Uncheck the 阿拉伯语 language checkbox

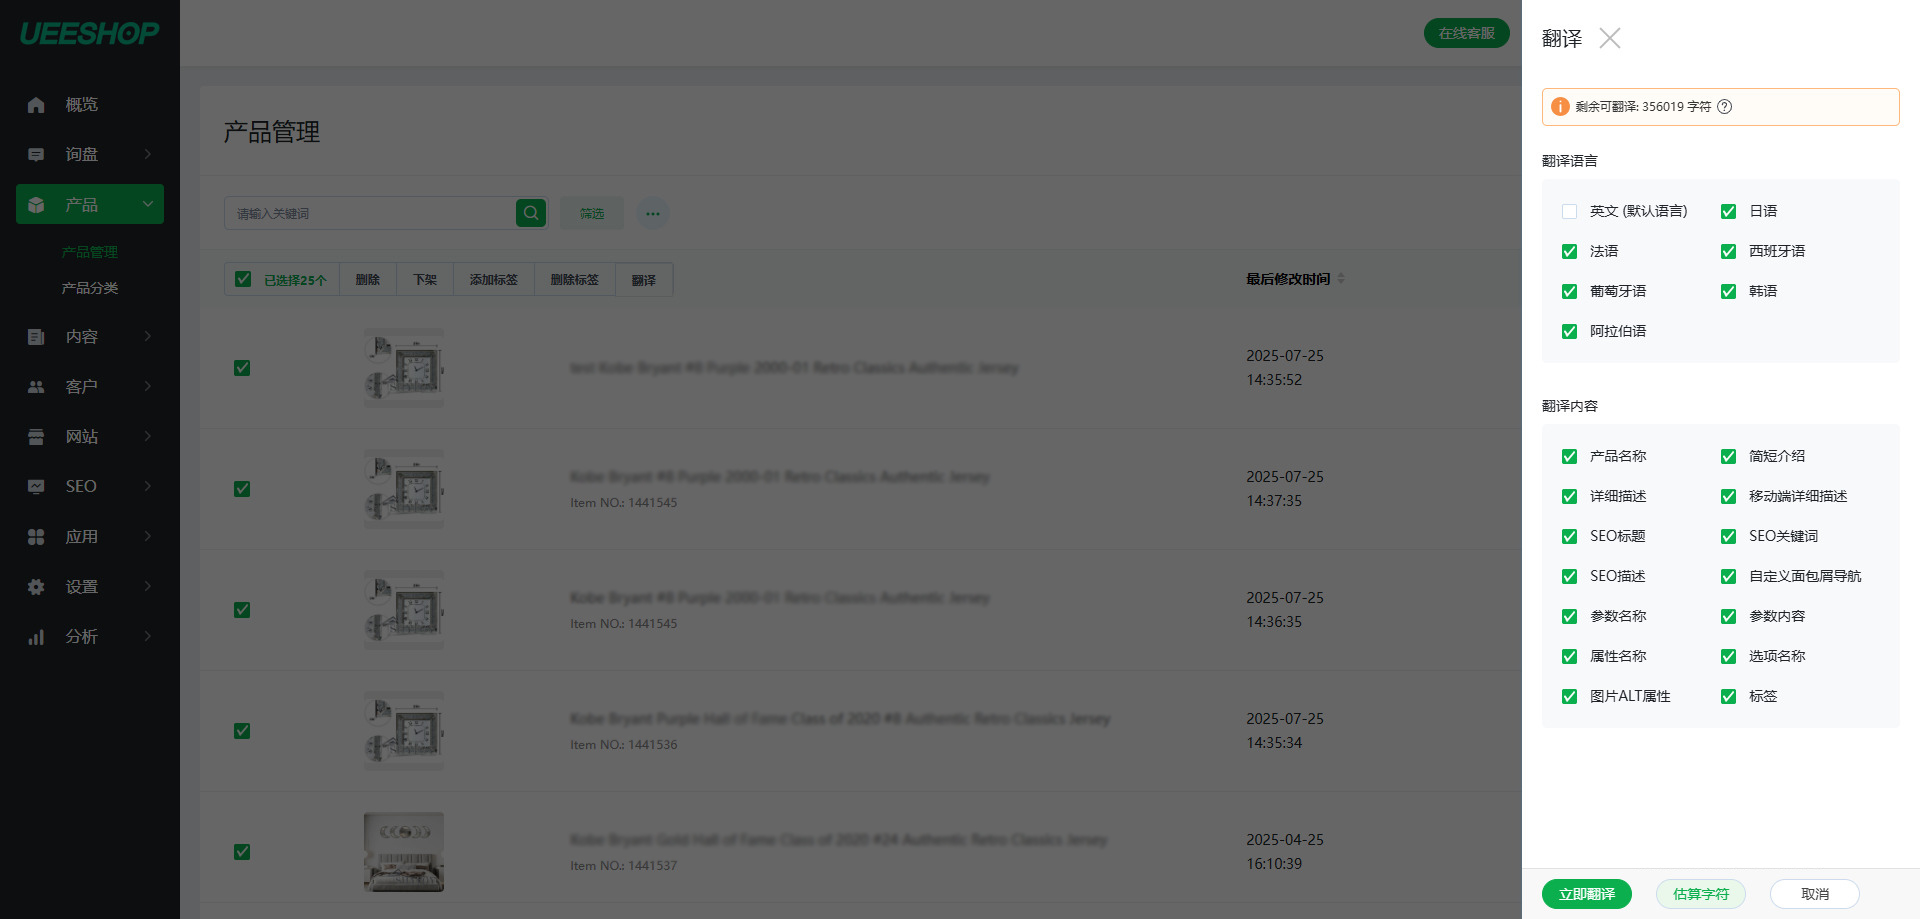(1569, 331)
